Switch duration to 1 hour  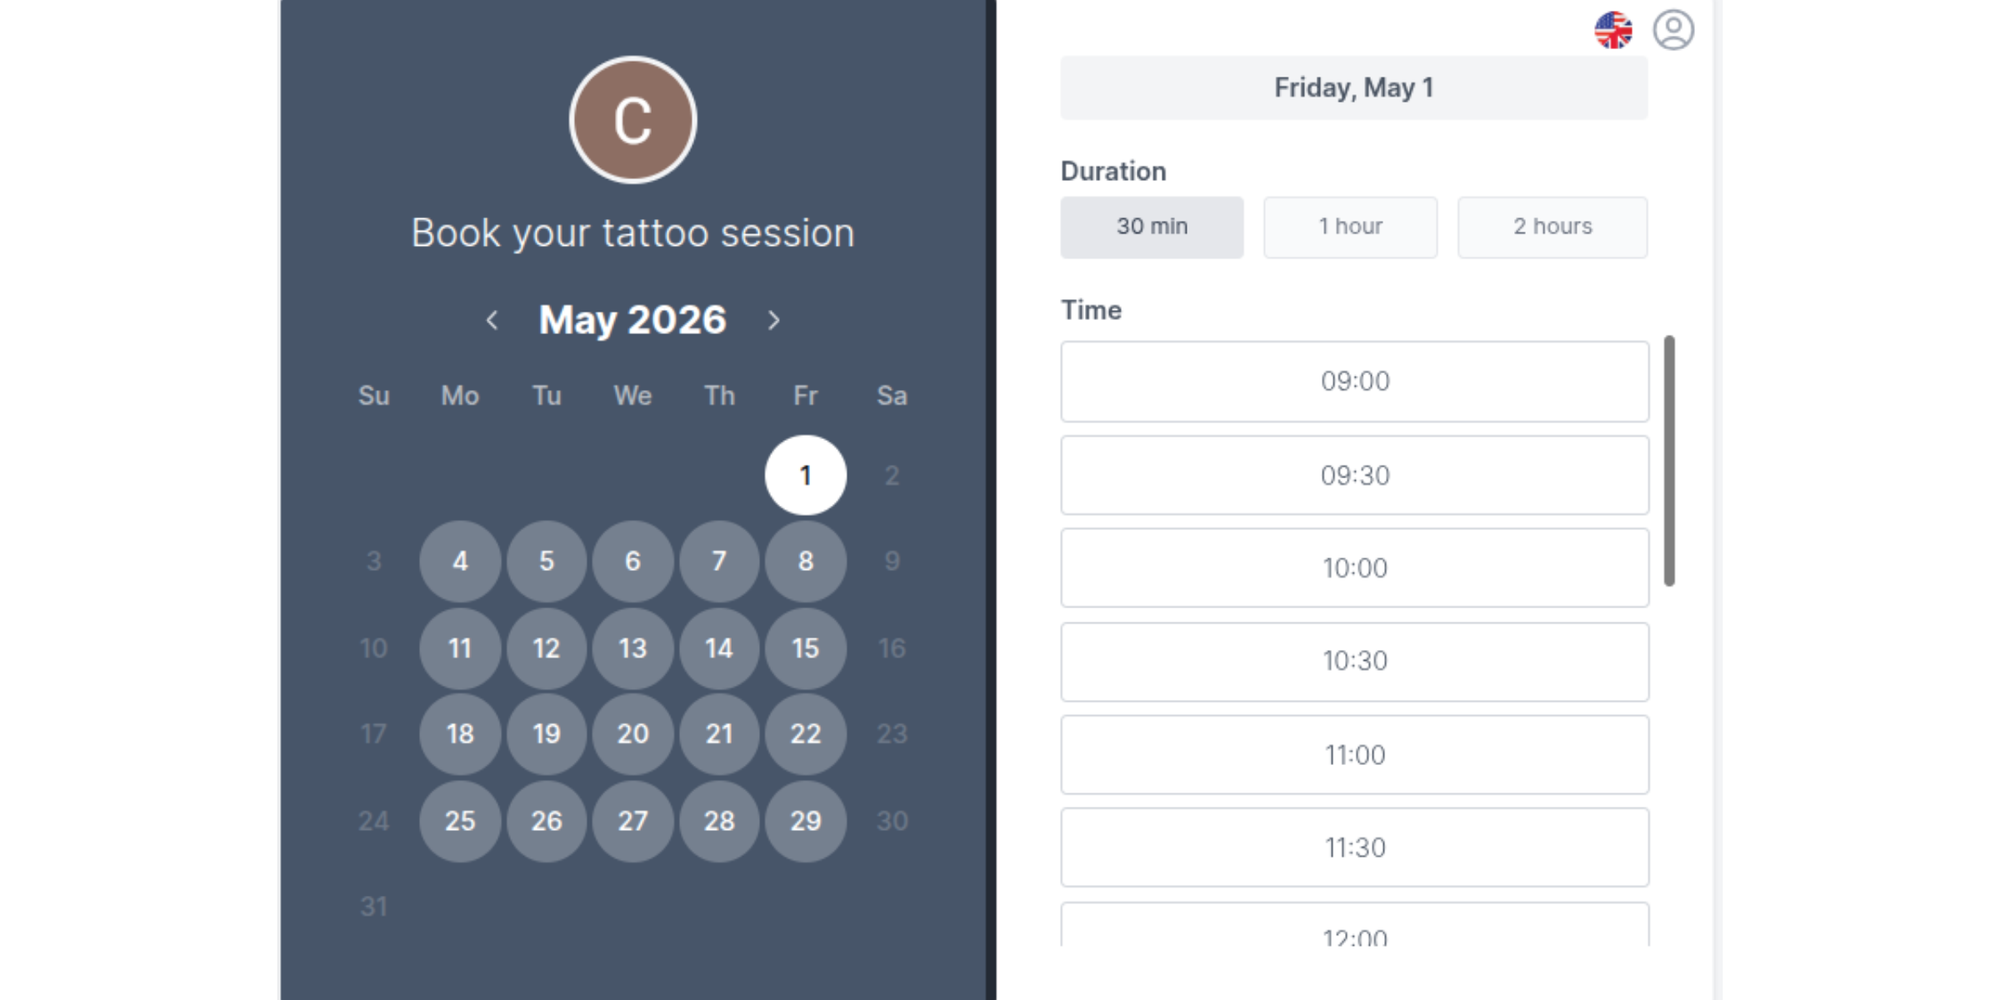tap(1351, 227)
